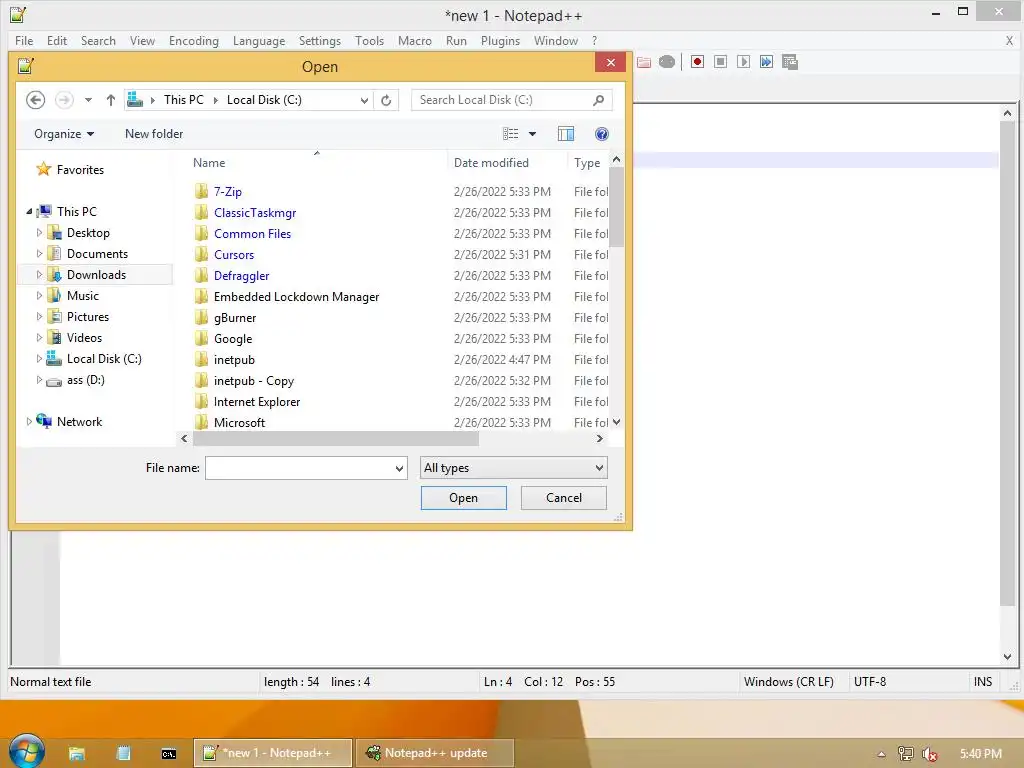1024x768 pixels.
Task: Select the 7-Zip folder icon
Action: 202,191
